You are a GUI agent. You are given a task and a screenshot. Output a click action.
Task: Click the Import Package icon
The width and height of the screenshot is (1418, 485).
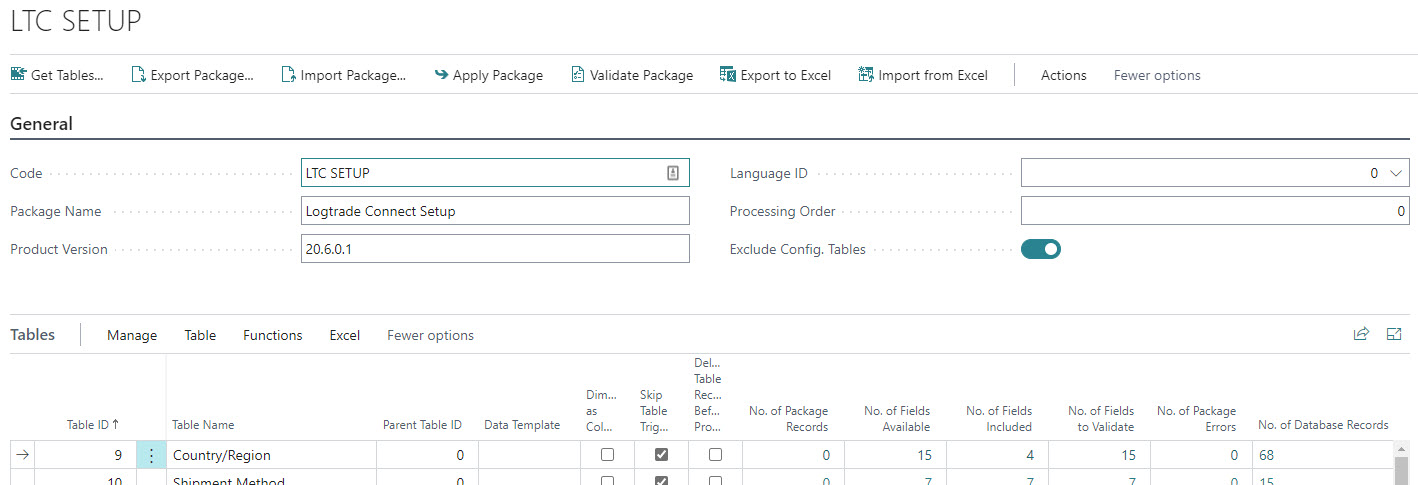(288, 75)
